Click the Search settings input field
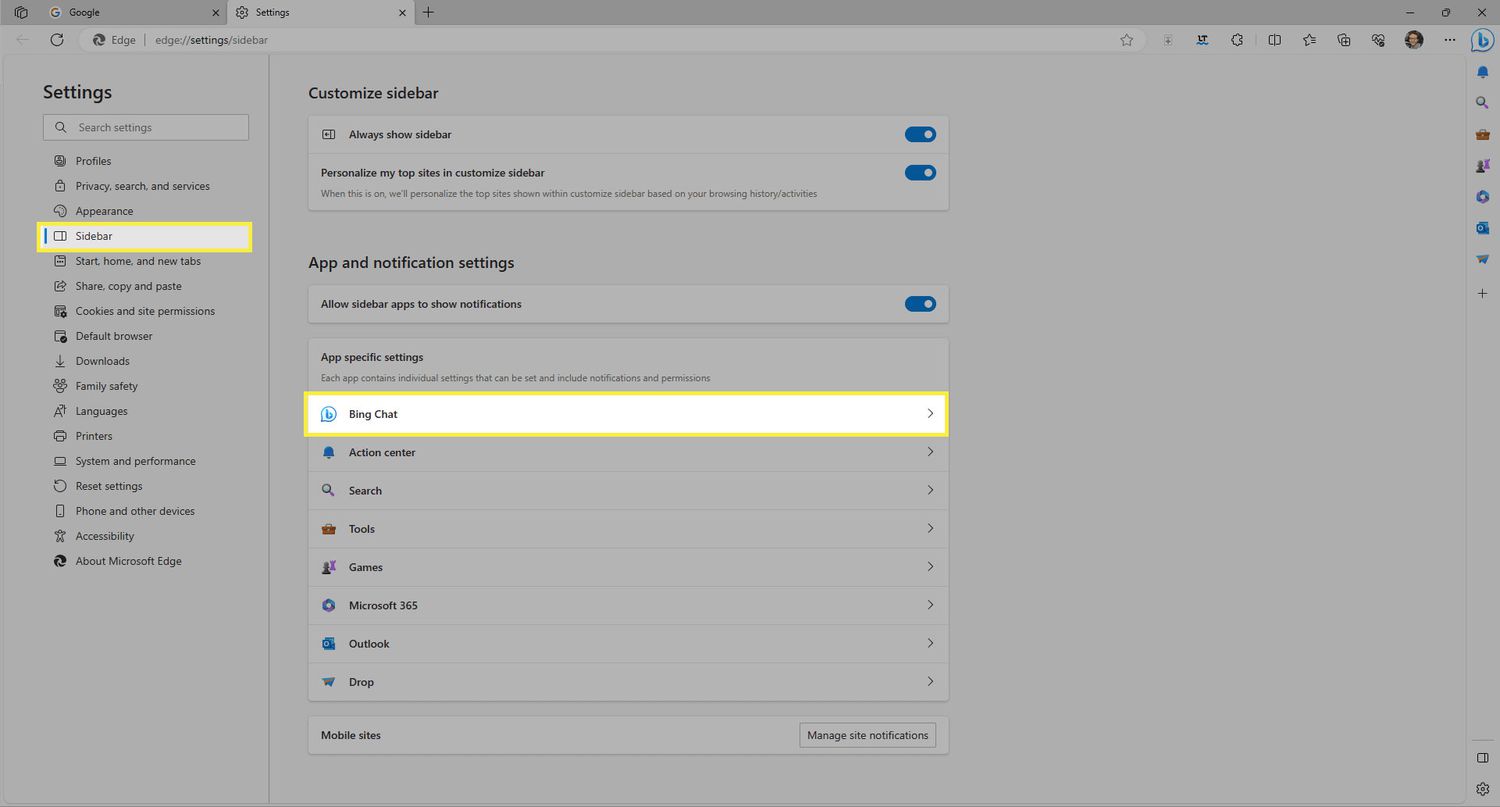Screen dimensions: 1500x807 (146, 127)
